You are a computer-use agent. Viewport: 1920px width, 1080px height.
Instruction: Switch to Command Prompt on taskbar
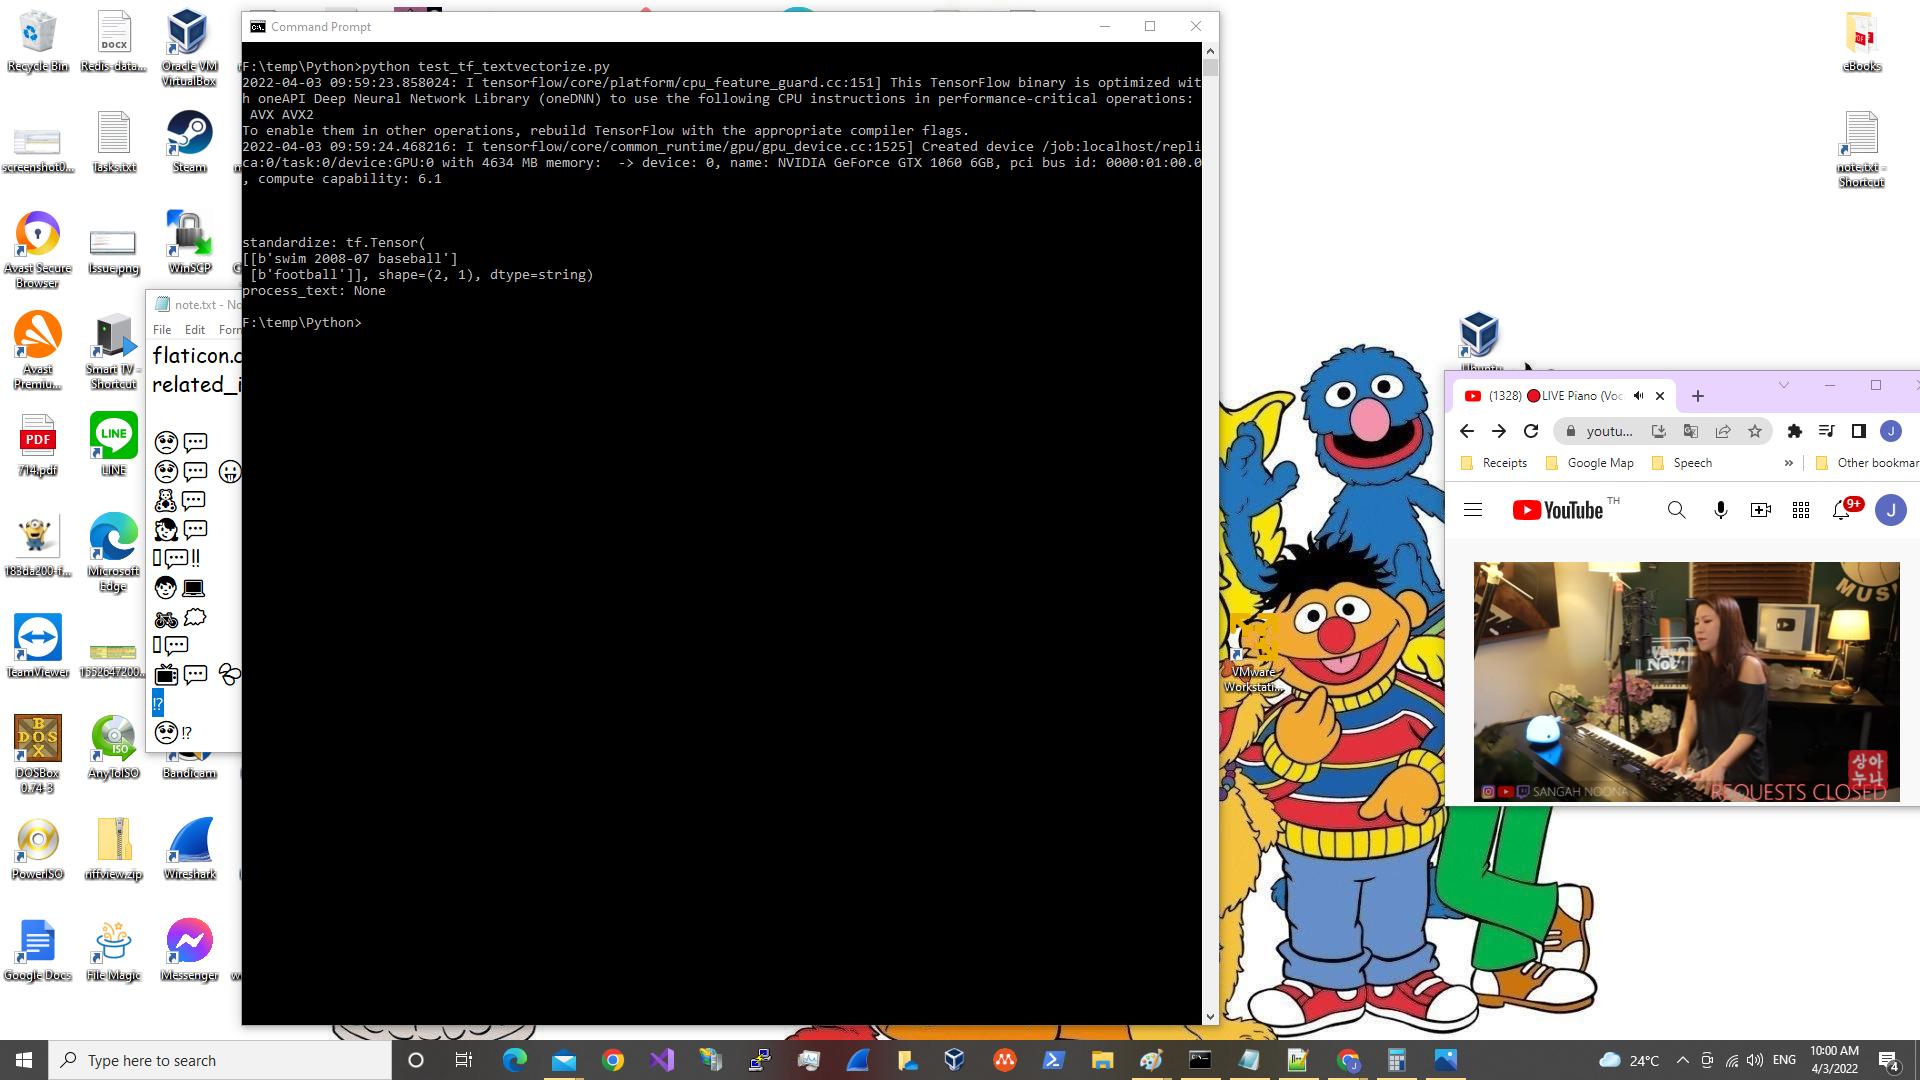tap(1200, 1060)
